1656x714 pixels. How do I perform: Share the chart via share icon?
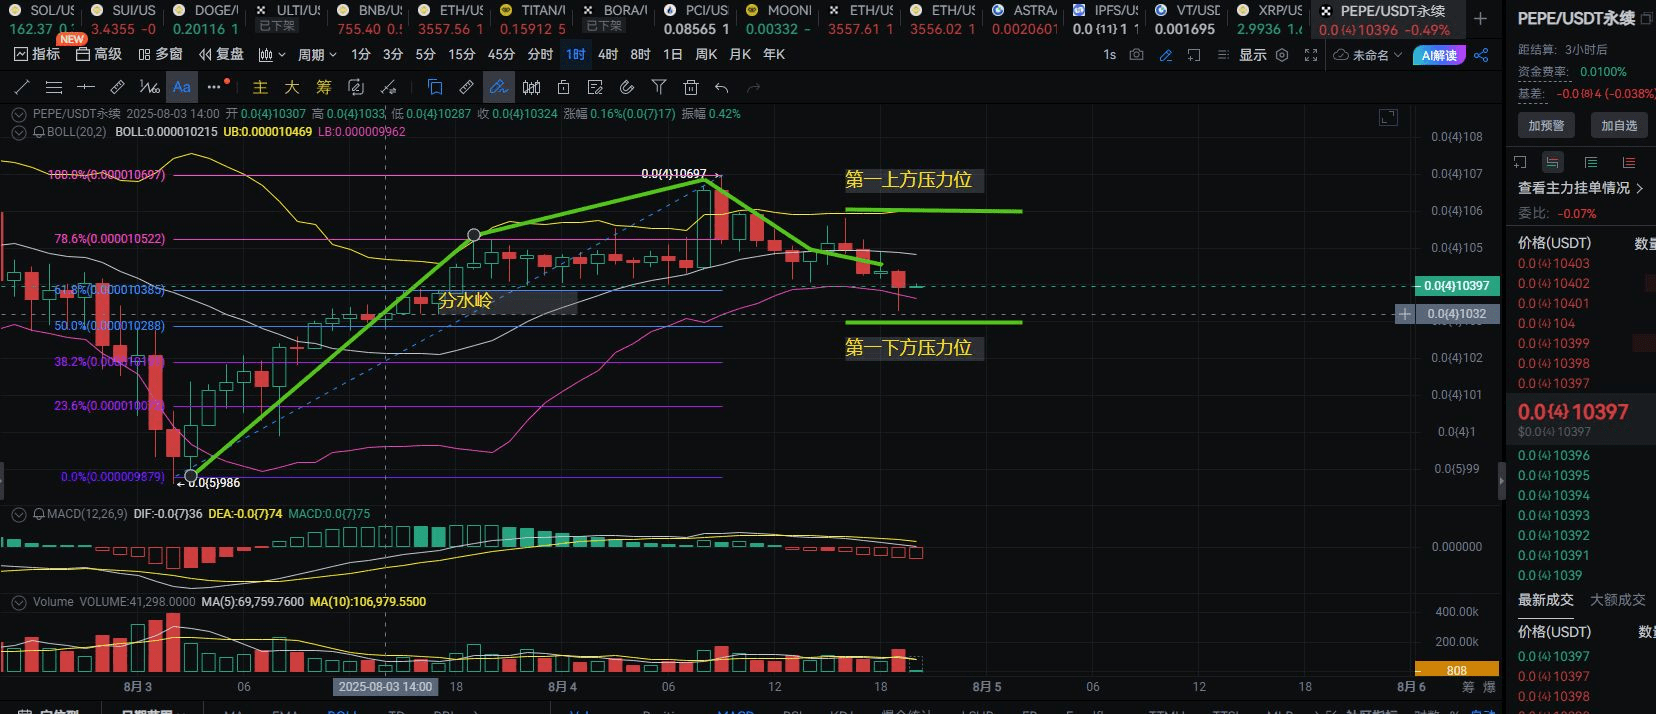pyautogui.click(x=1482, y=55)
